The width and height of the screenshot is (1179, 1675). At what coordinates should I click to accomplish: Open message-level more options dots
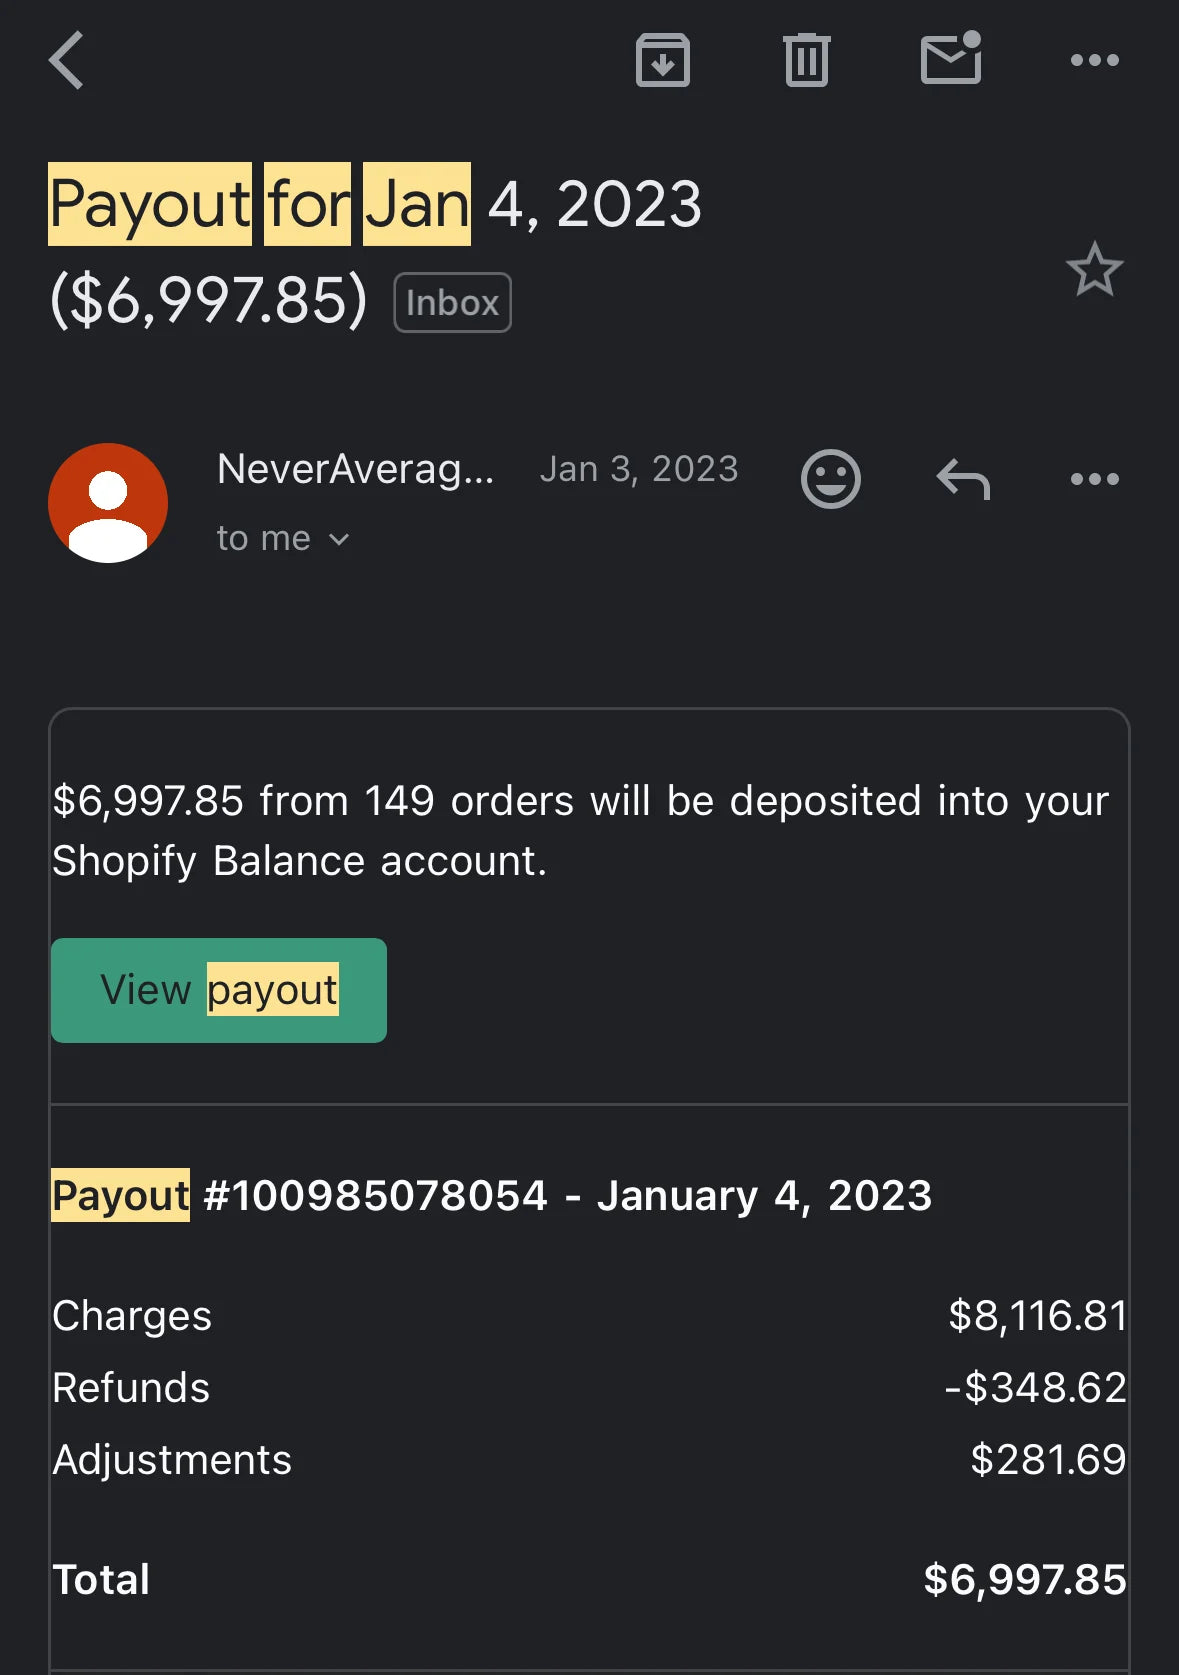tap(1094, 479)
